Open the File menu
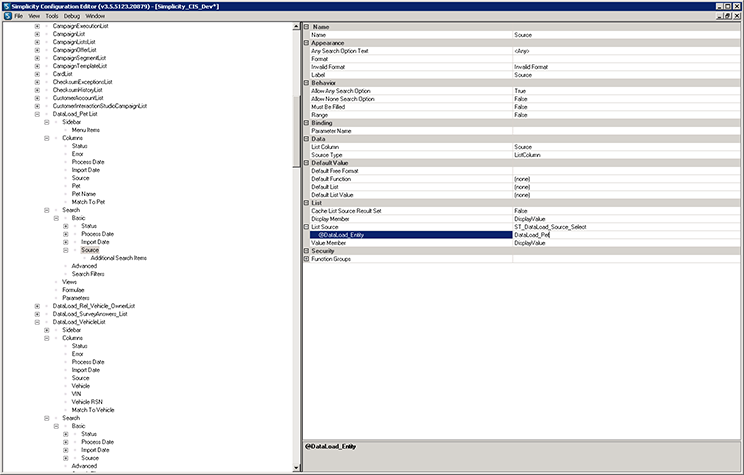Viewport: 744px width, 475px height. (18, 17)
